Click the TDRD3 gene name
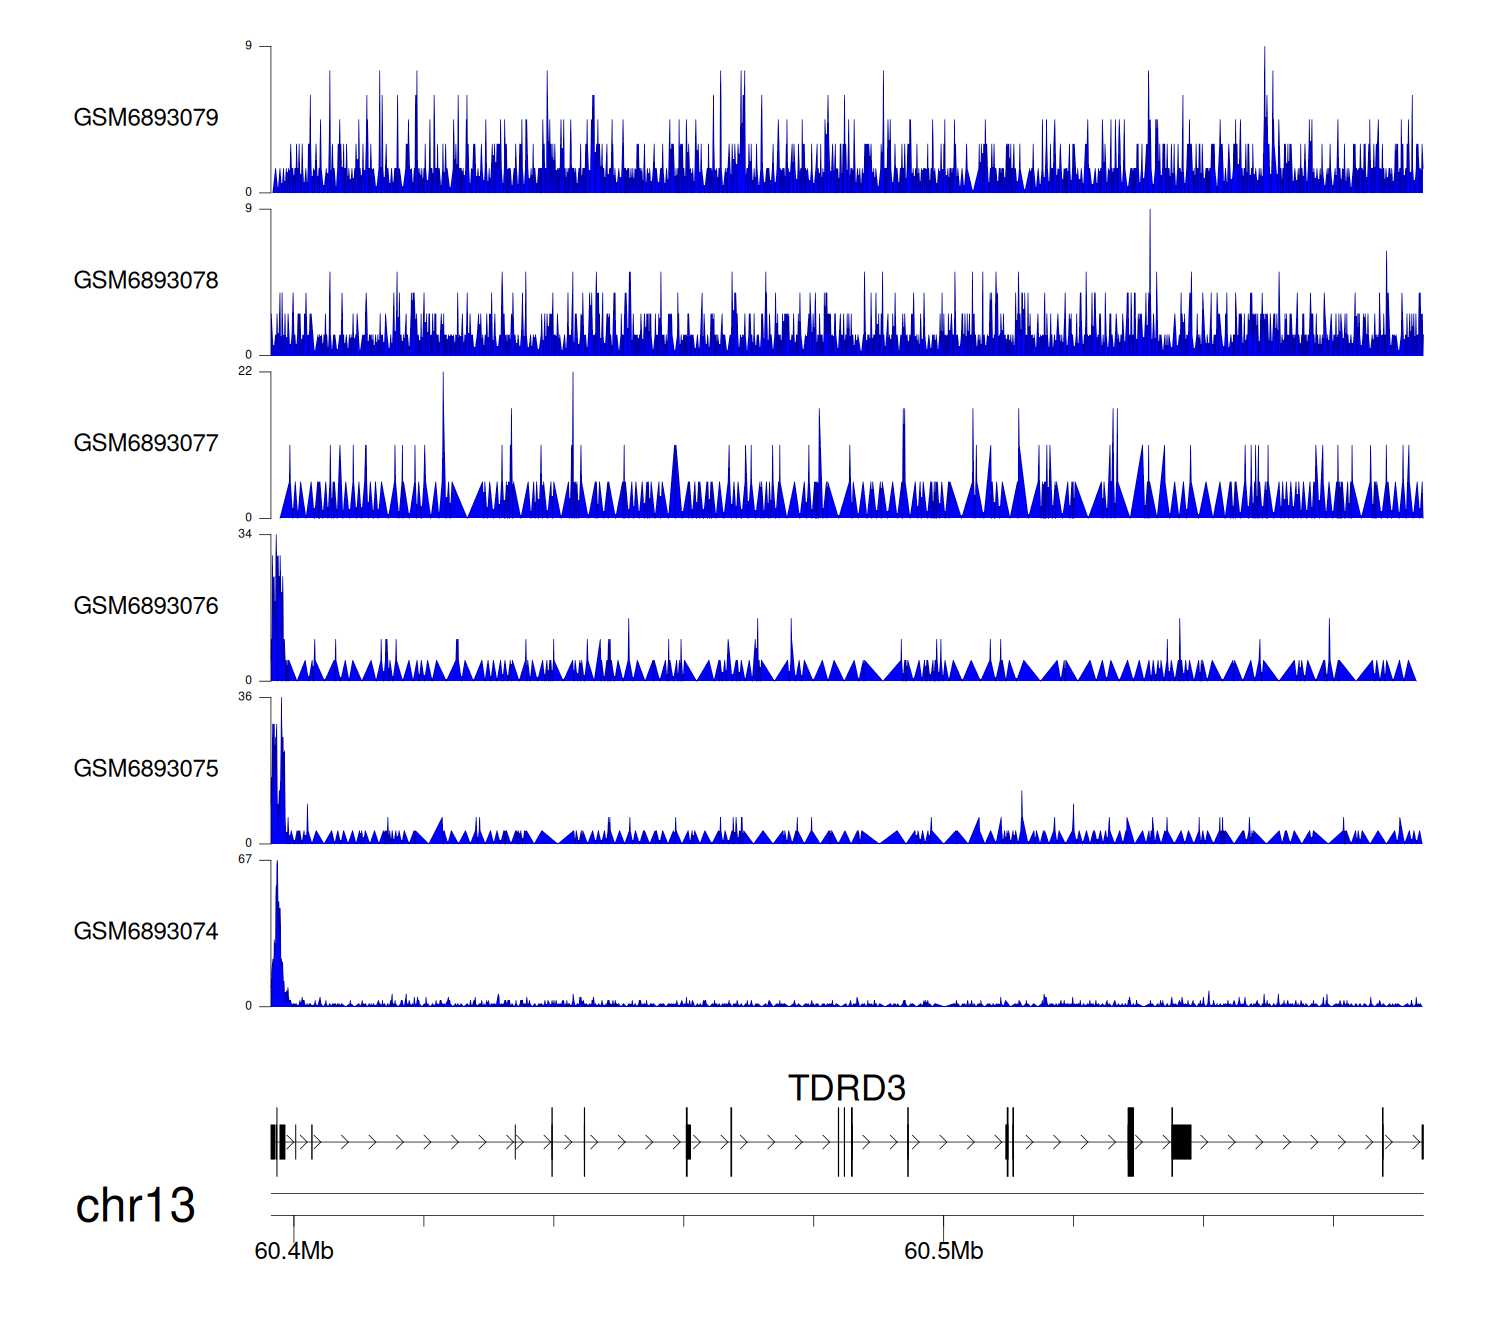The height and width of the screenshot is (1320, 1500). 846,1088
